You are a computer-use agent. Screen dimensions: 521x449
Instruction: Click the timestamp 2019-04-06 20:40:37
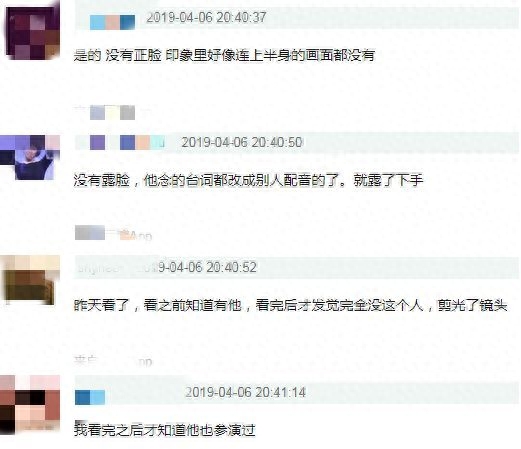coord(206,17)
